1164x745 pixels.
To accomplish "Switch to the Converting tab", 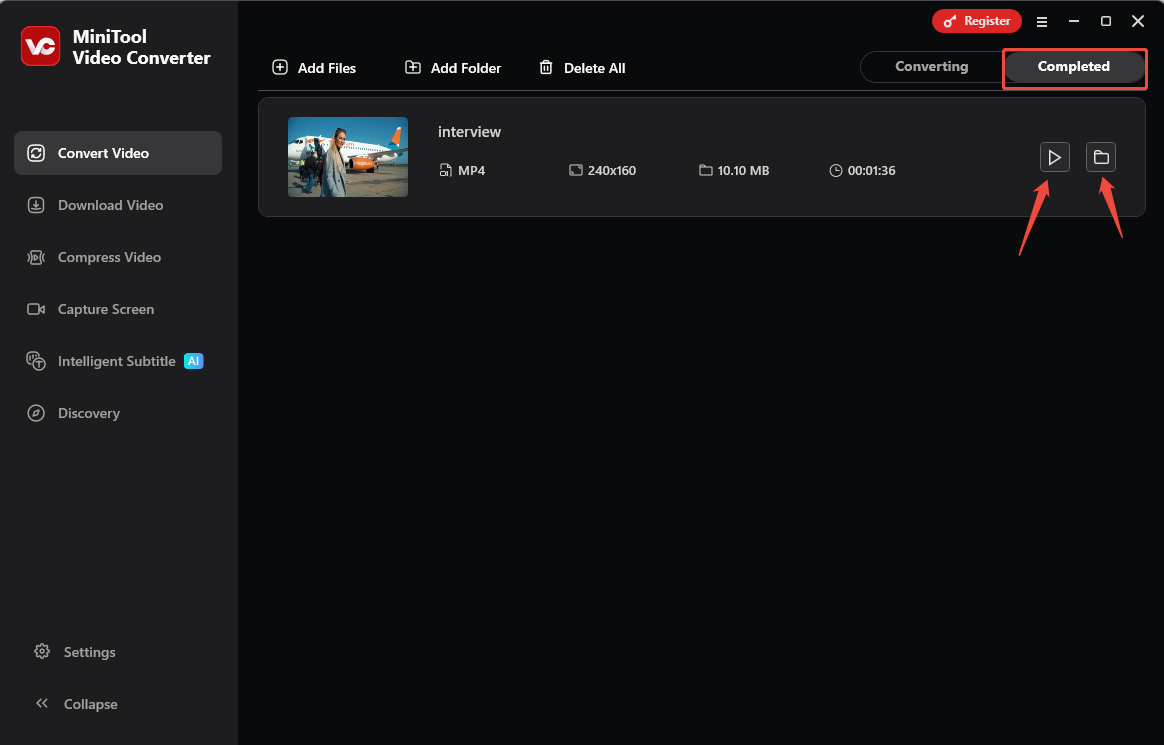I will (x=930, y=66).
